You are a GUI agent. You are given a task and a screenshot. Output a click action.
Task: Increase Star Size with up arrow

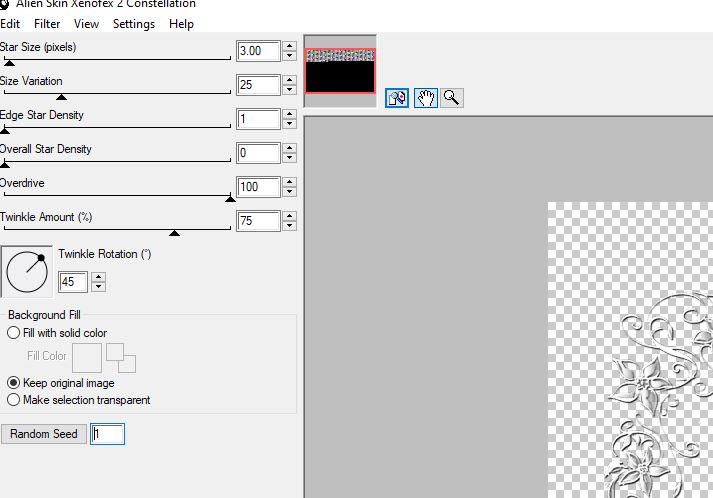coord(289,46)
